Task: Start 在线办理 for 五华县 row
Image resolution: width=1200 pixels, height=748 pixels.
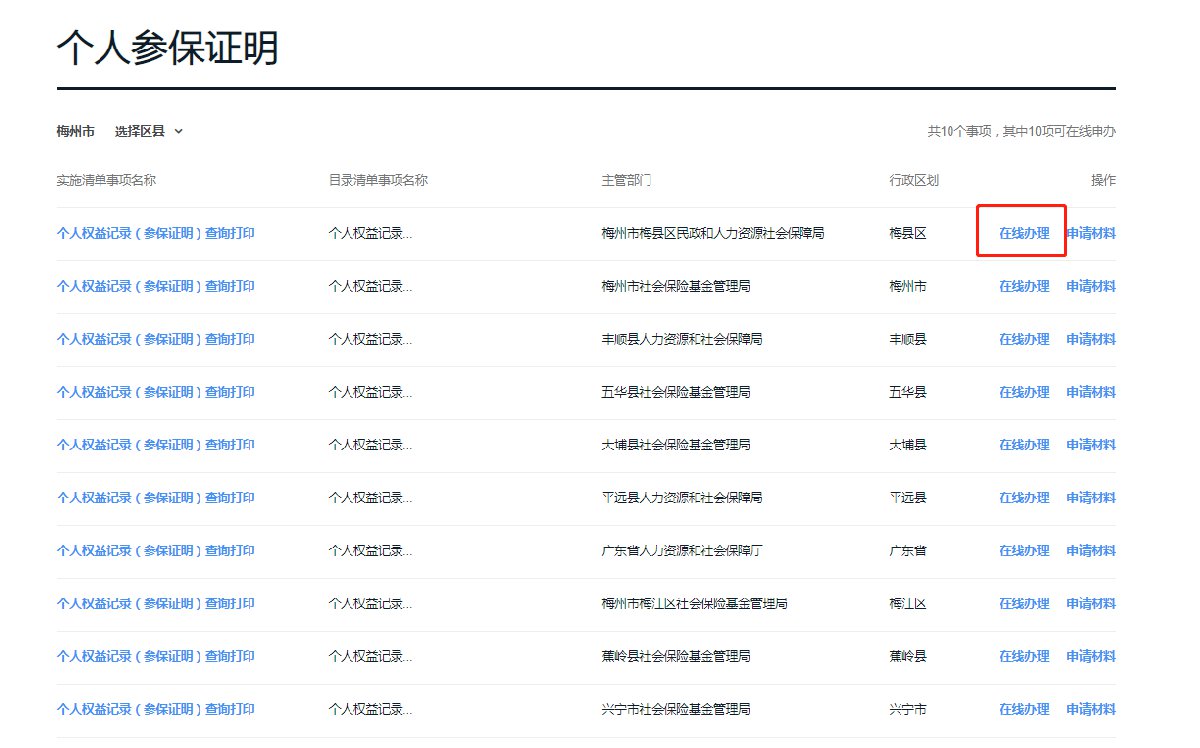Action: coord(1024,392)
